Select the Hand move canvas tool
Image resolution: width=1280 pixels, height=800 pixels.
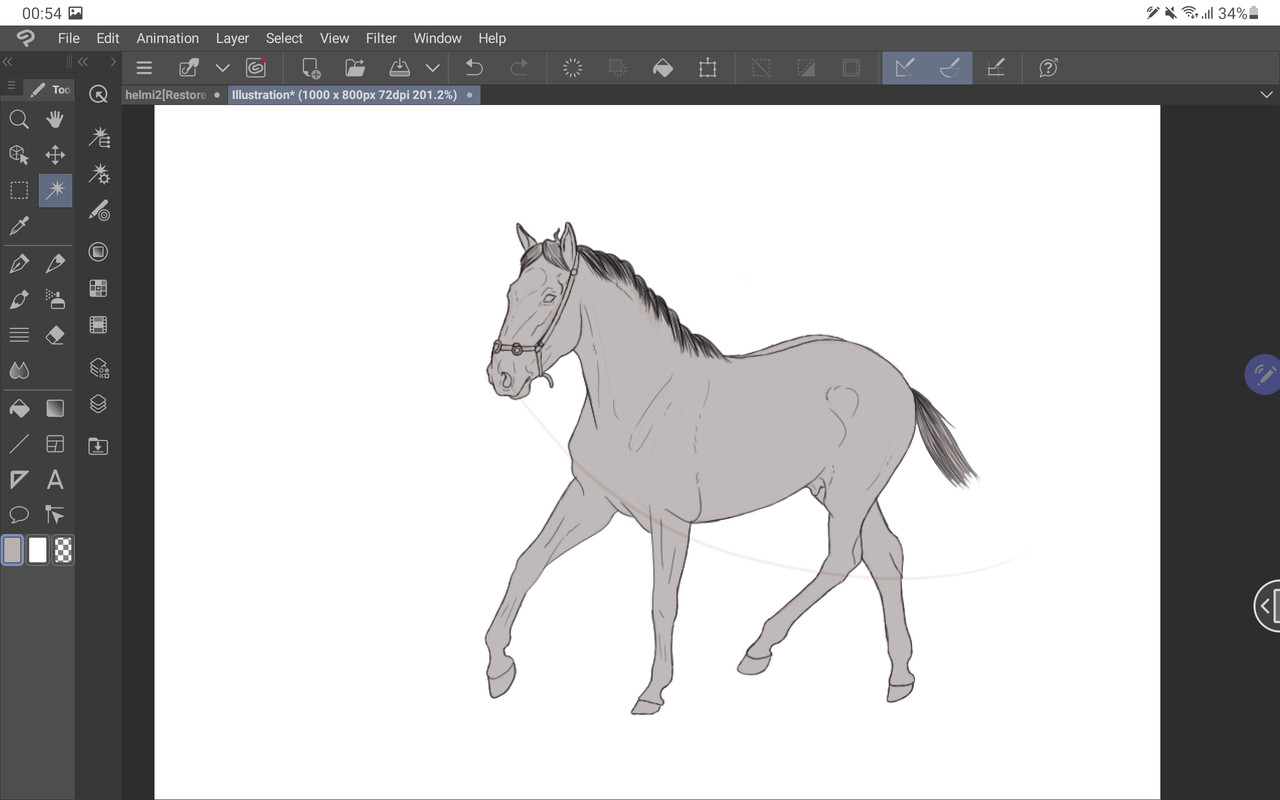pos(55,119)
